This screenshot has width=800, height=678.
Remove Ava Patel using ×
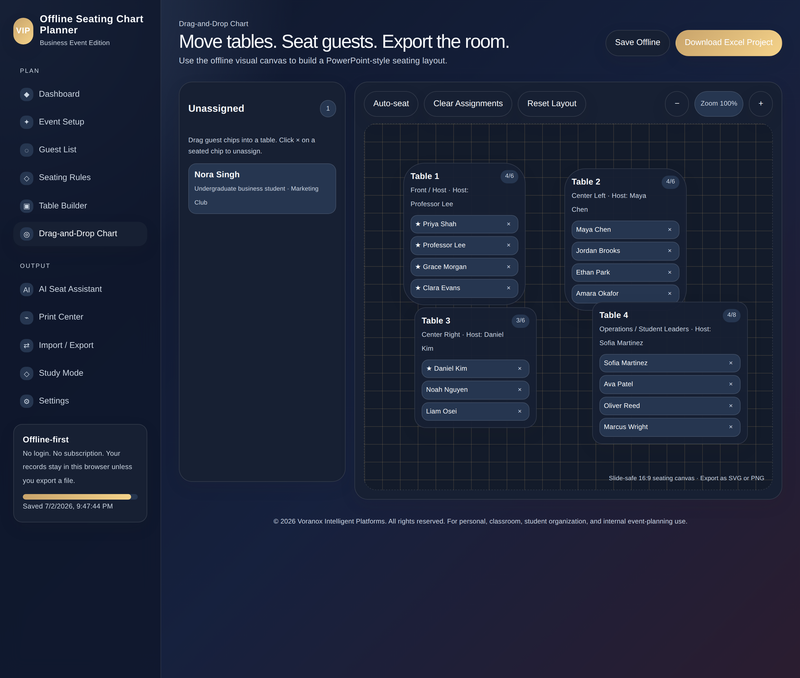pyautogui.click(x=731, y=384)
